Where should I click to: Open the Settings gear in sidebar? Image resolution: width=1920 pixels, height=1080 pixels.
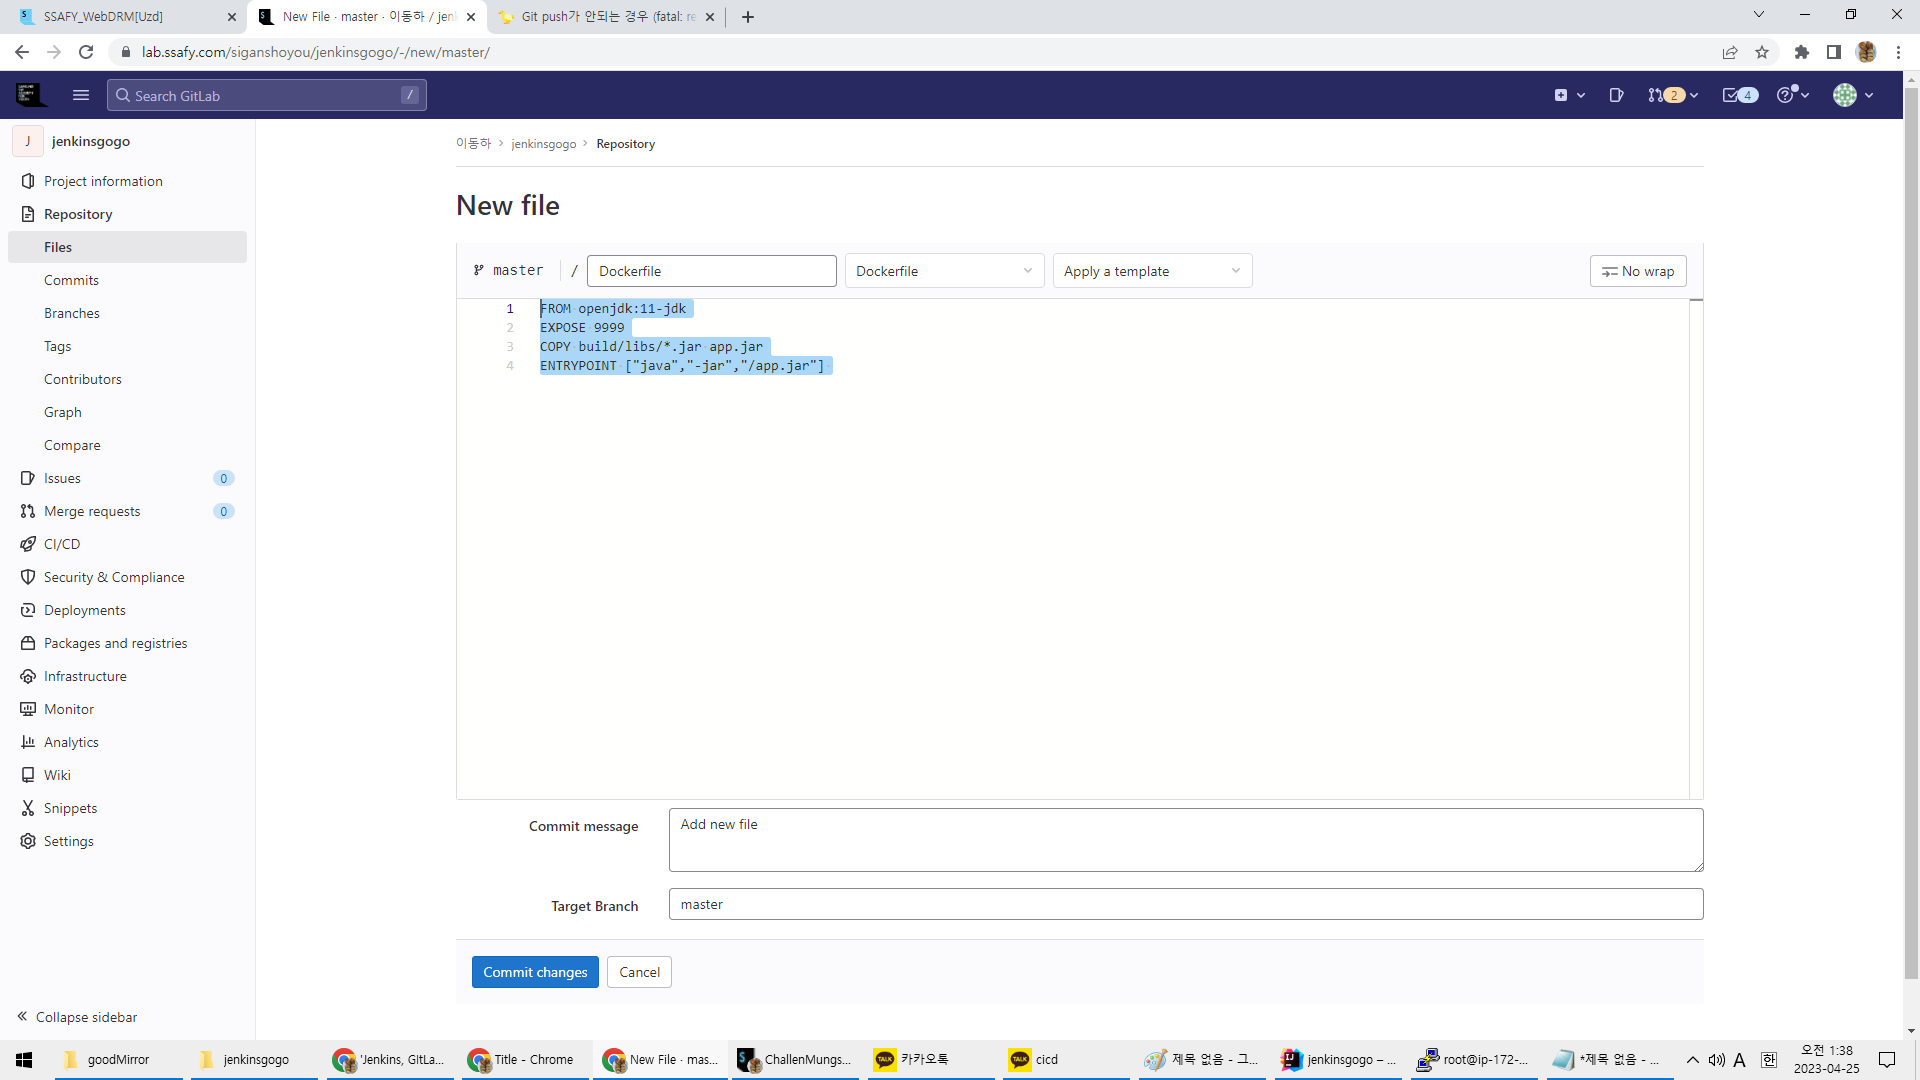click(x=28, y=841)
